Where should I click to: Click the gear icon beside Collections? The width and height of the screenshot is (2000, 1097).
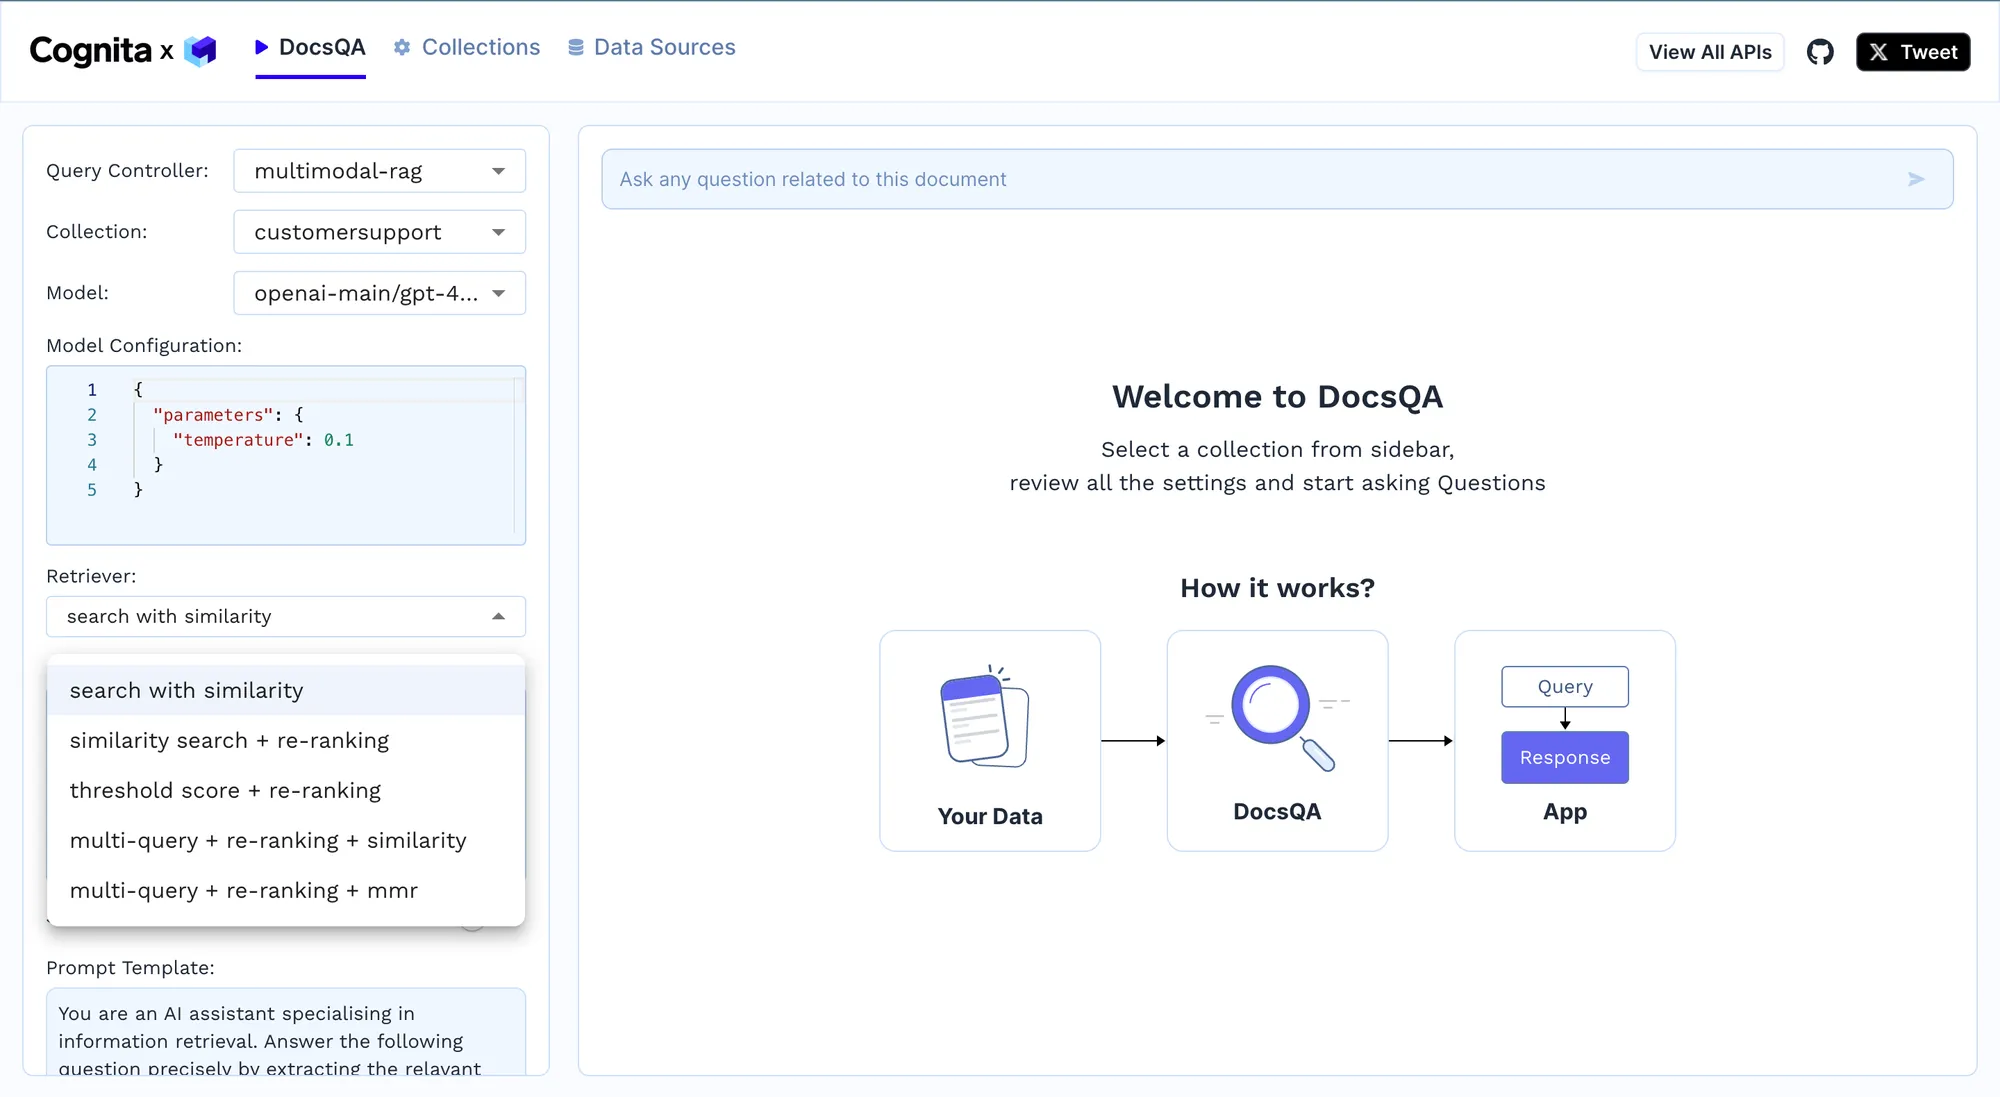(402, 47)
